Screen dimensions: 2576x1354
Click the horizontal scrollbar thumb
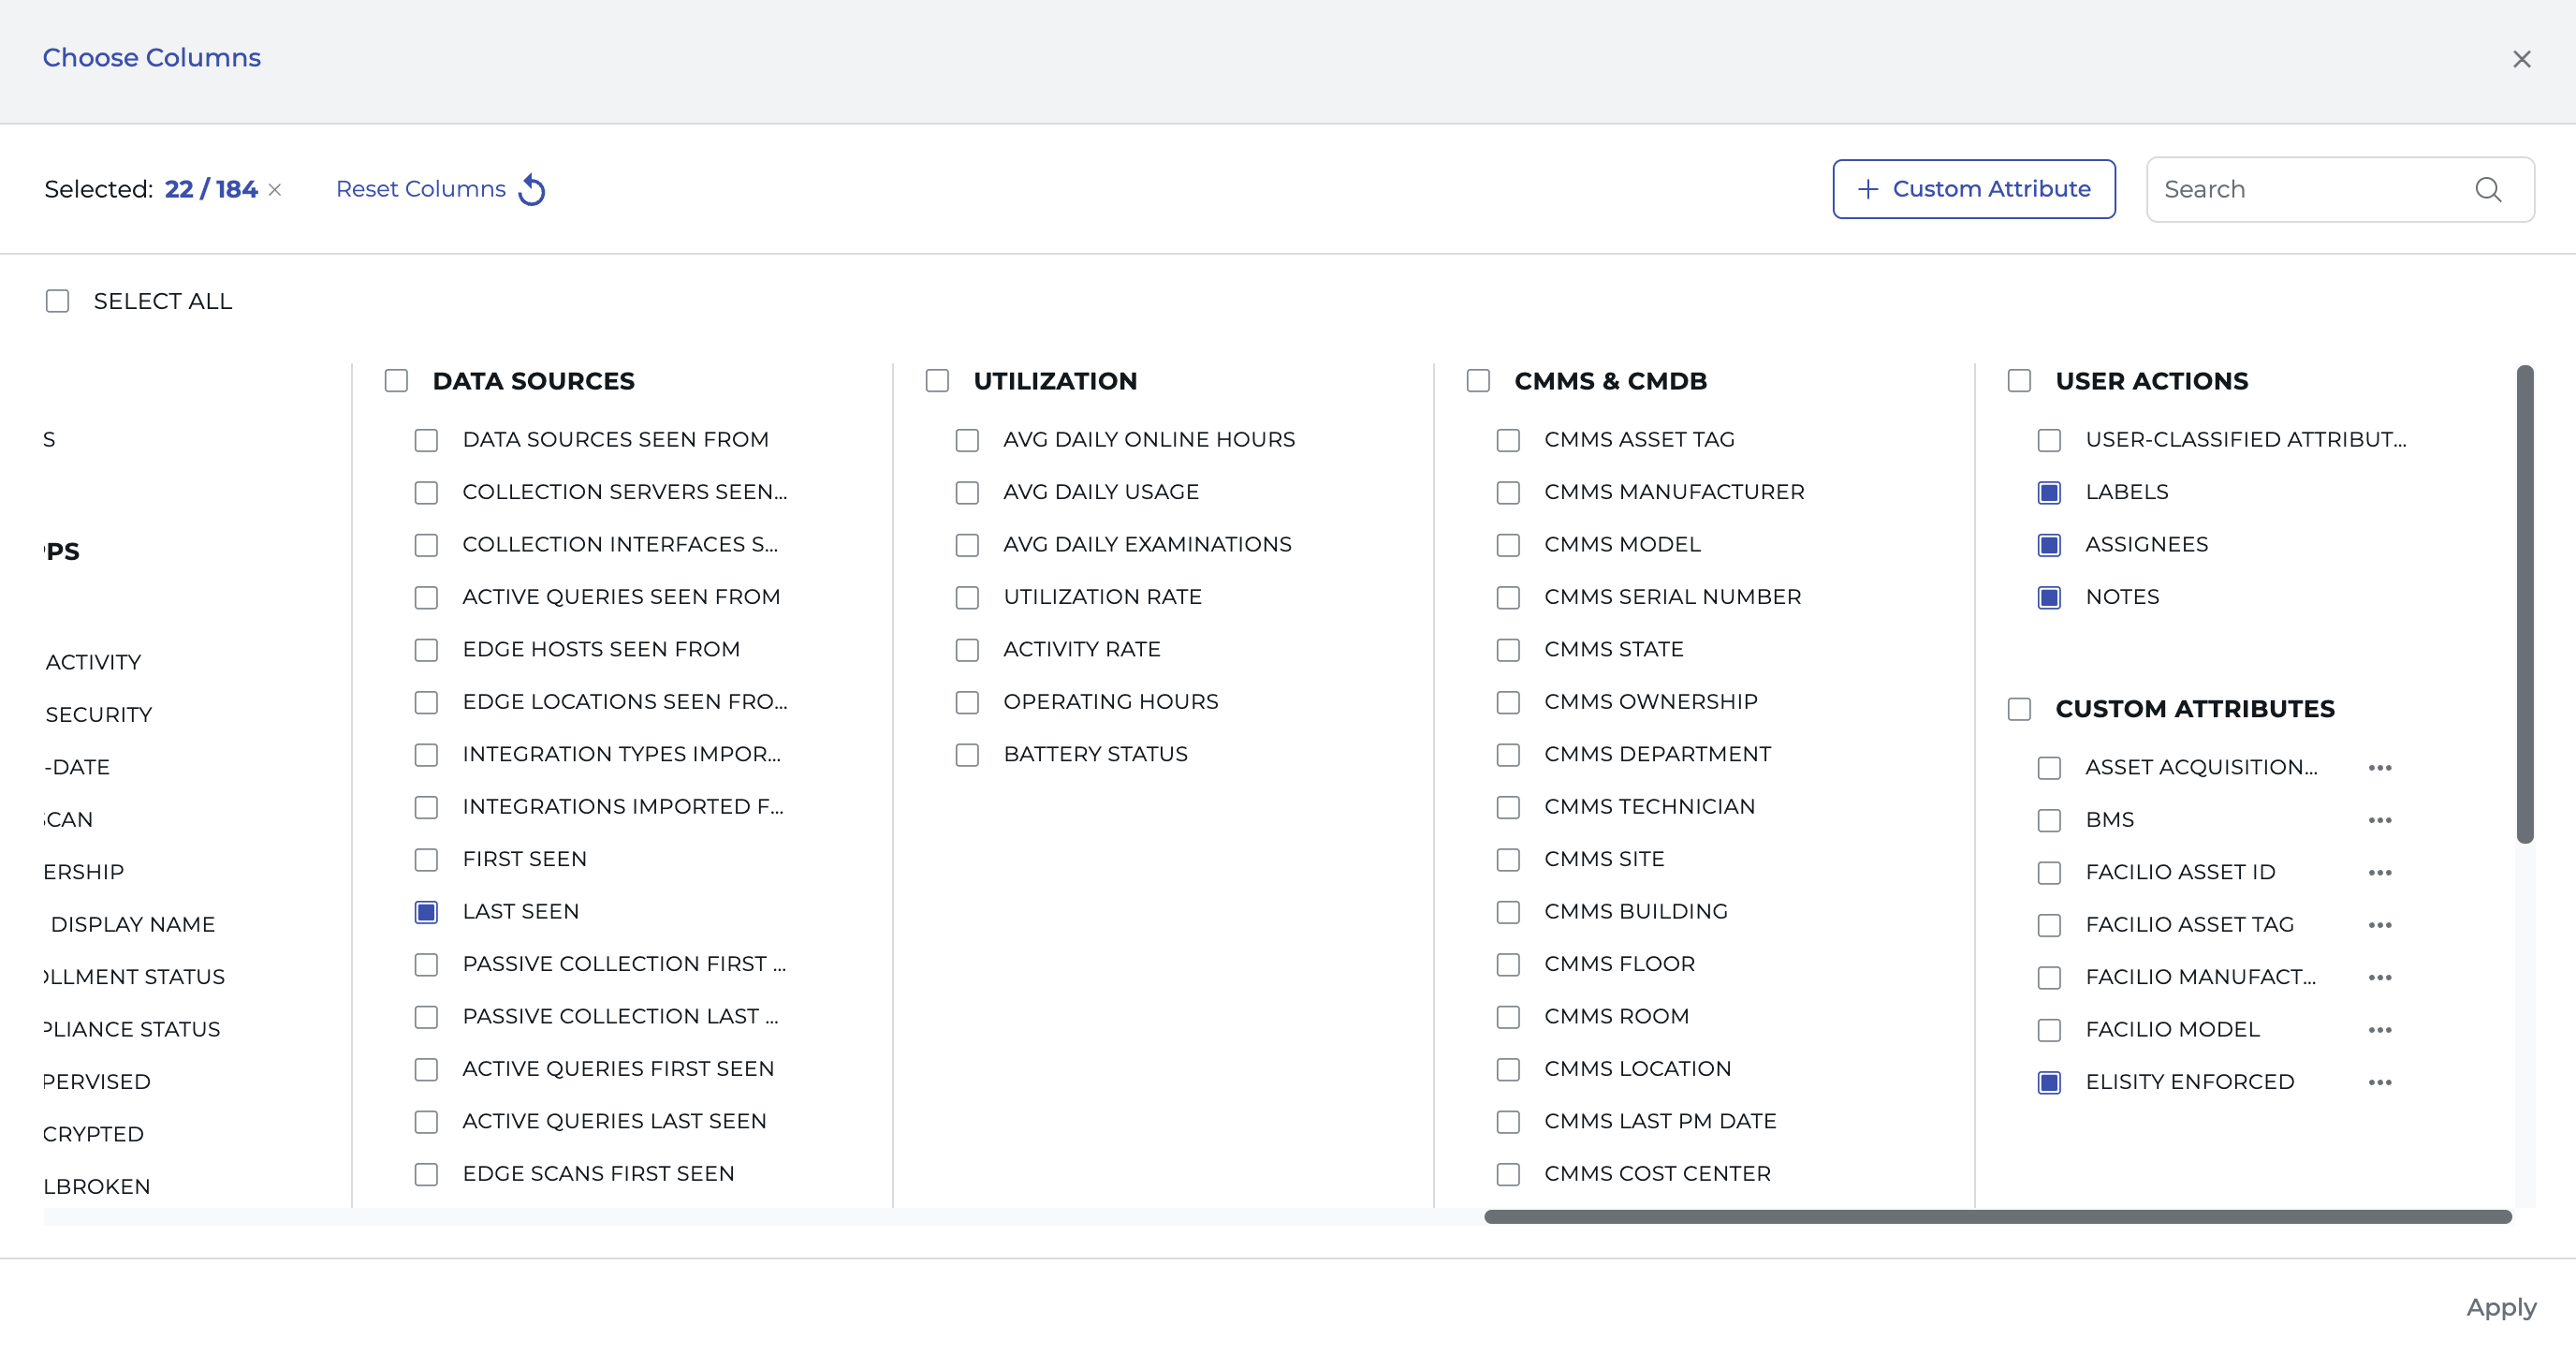1997,1217
